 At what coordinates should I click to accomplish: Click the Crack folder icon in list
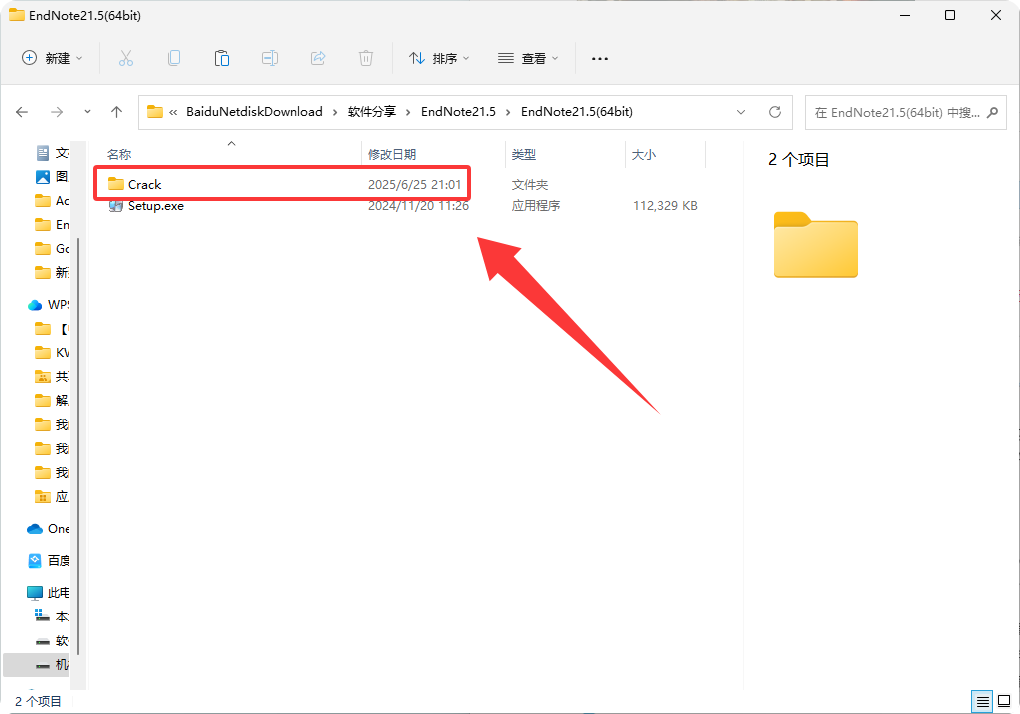pos(116,185)
